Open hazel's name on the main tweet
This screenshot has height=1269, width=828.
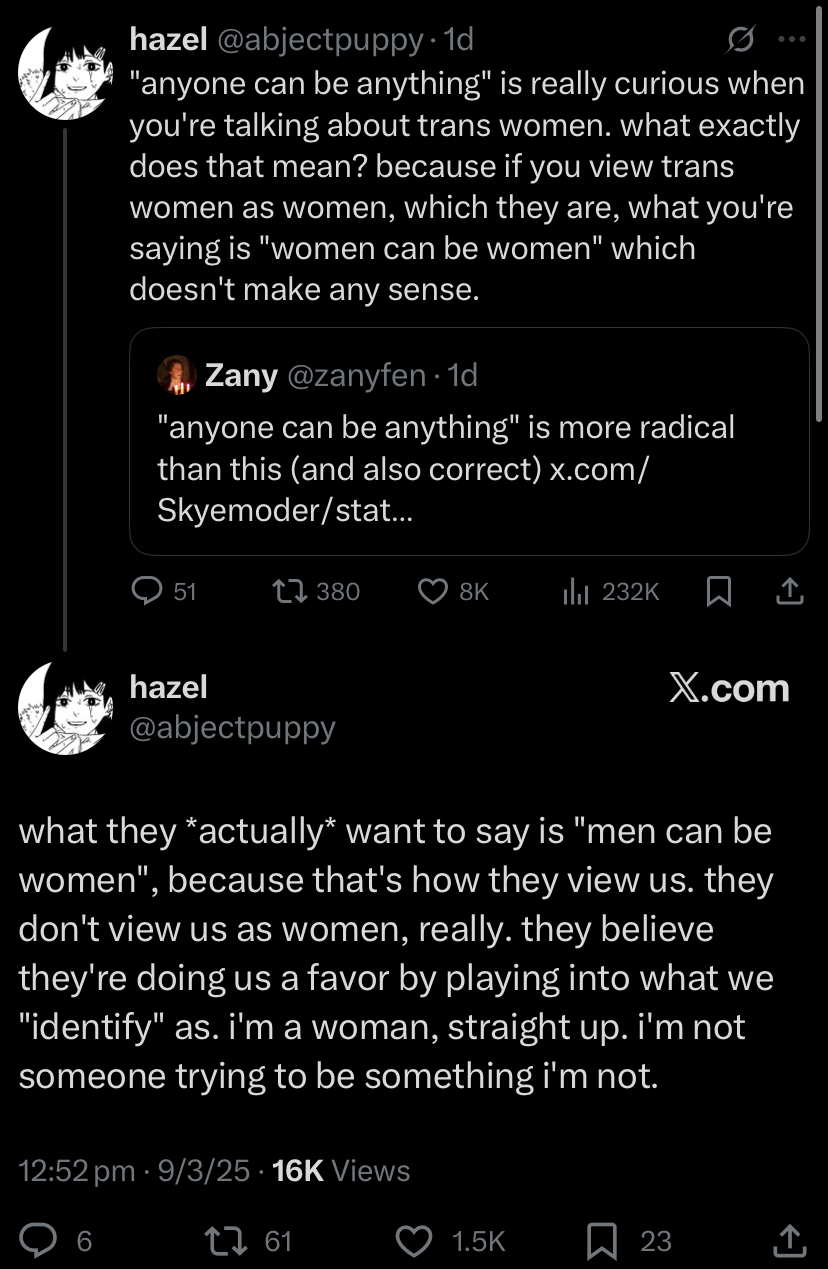coord(168,687)
